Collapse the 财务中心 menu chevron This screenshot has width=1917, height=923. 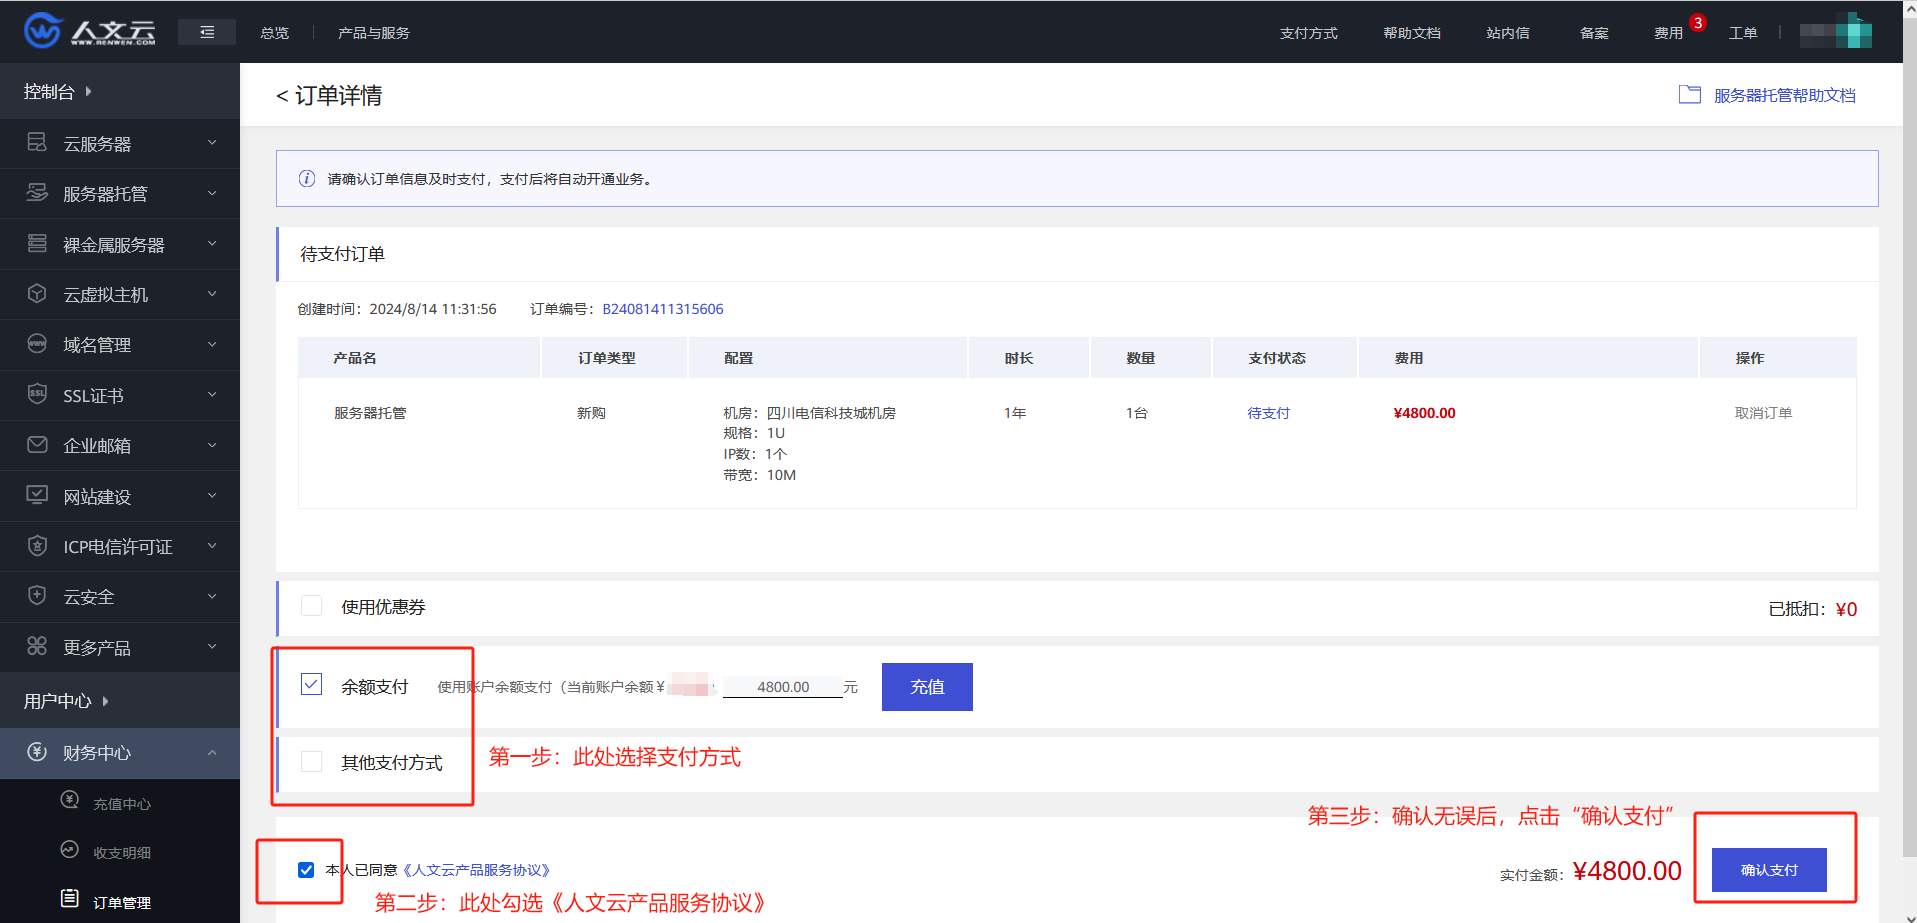[212, 753]
